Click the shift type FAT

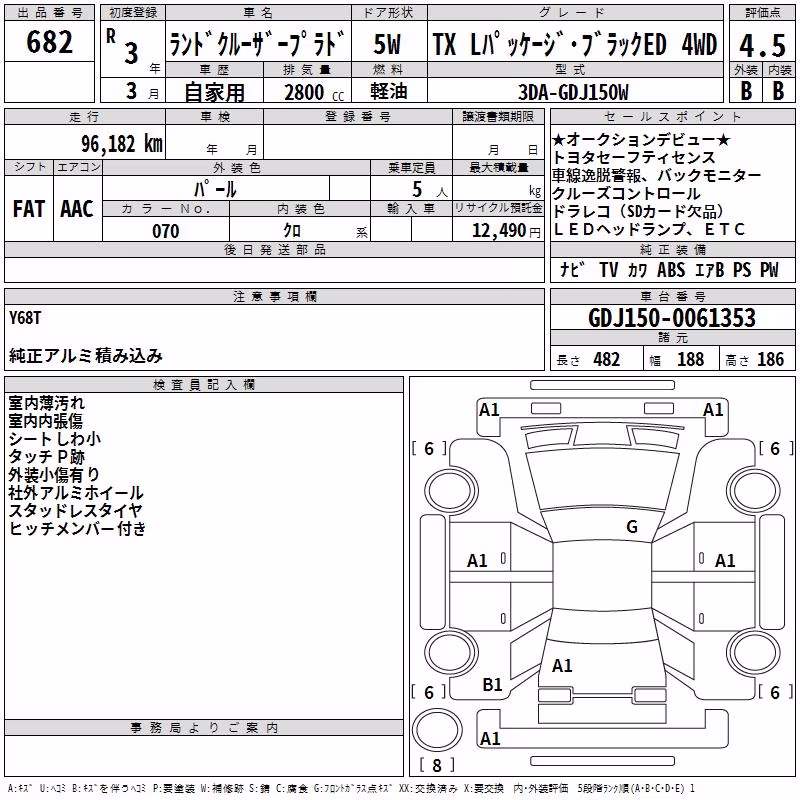tap(29, 209)
